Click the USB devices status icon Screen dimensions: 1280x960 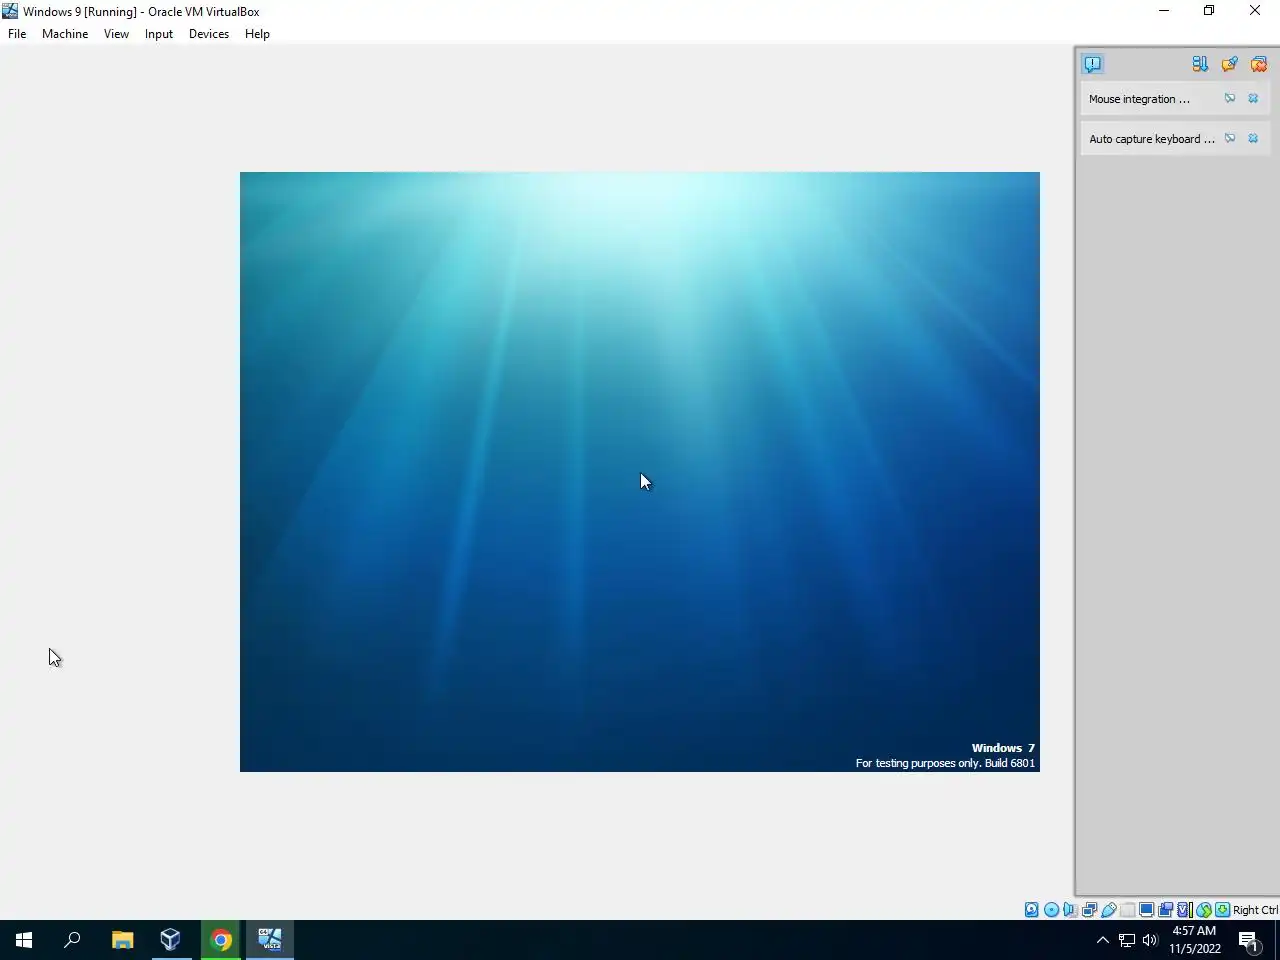click(x=1108, y=910)
